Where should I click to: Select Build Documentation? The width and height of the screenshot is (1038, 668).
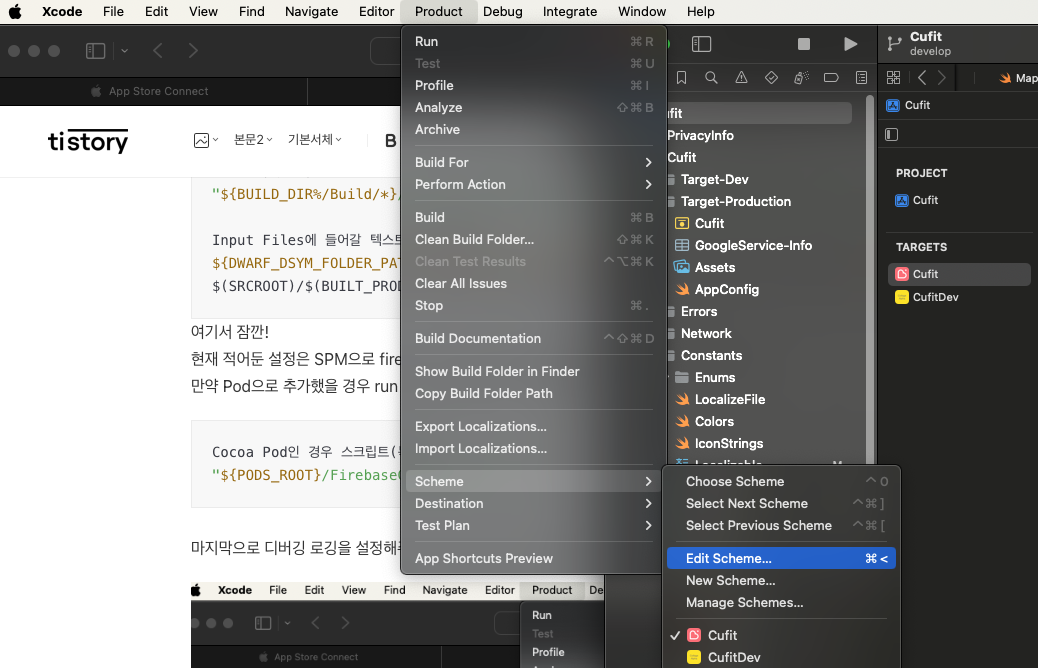(534, 338)
